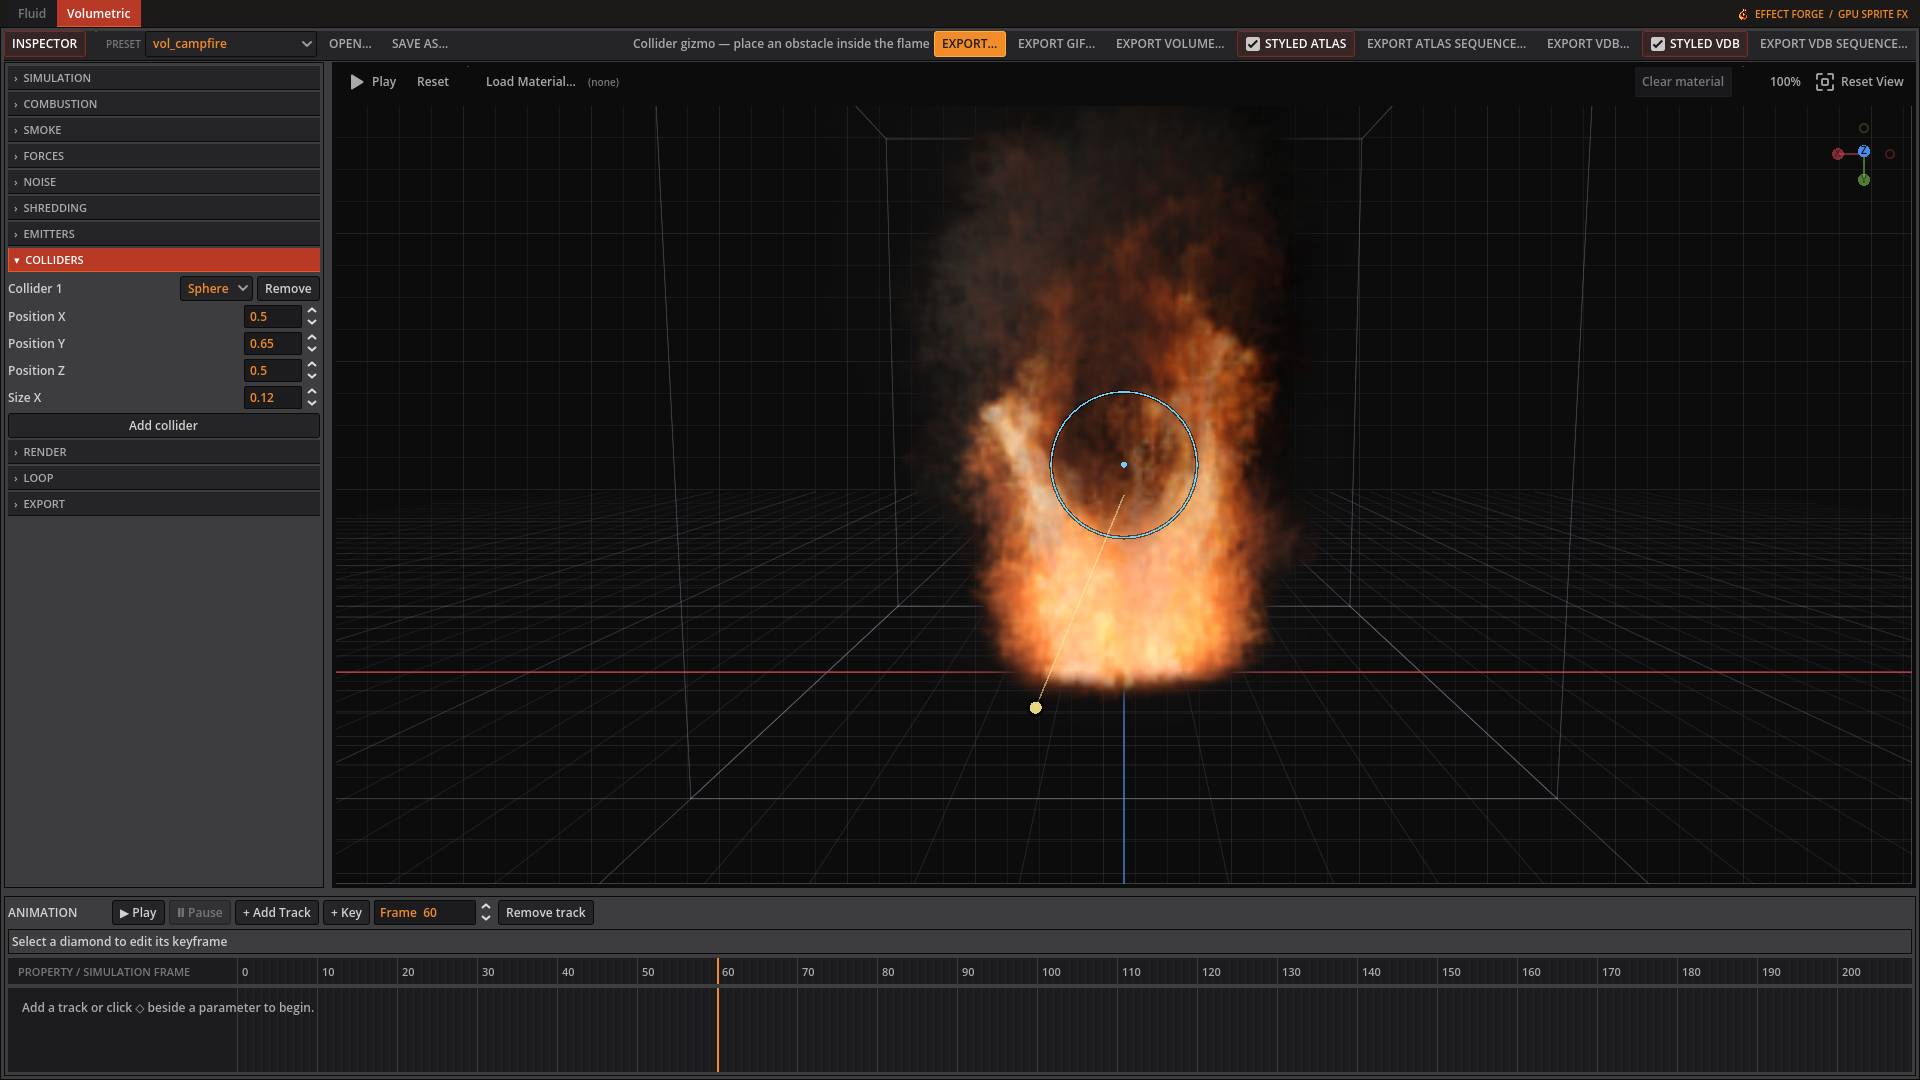This screenshot has height=1080, width=1920.
Task: Open the Save As menu item
Action: [420, 44]
